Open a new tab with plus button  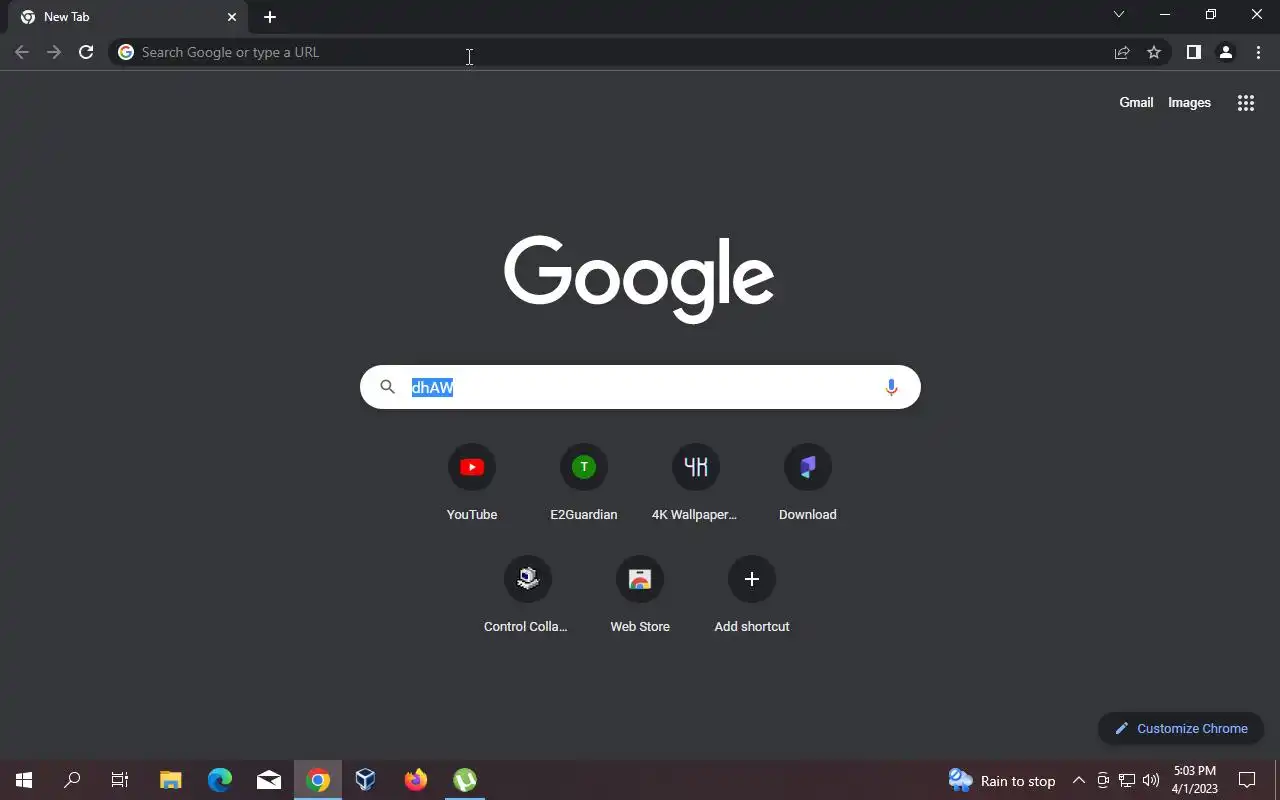[270, 17]
